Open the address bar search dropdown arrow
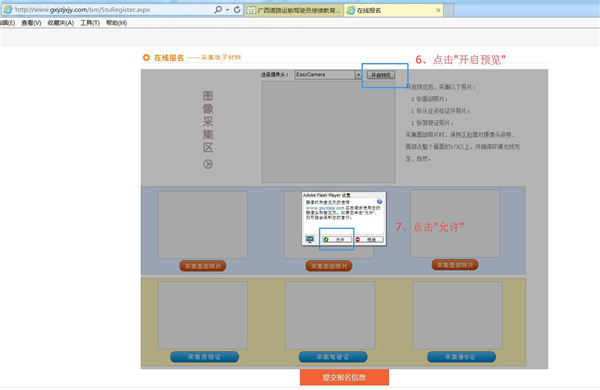Screen dimensions: 600x390 point(227,10)
